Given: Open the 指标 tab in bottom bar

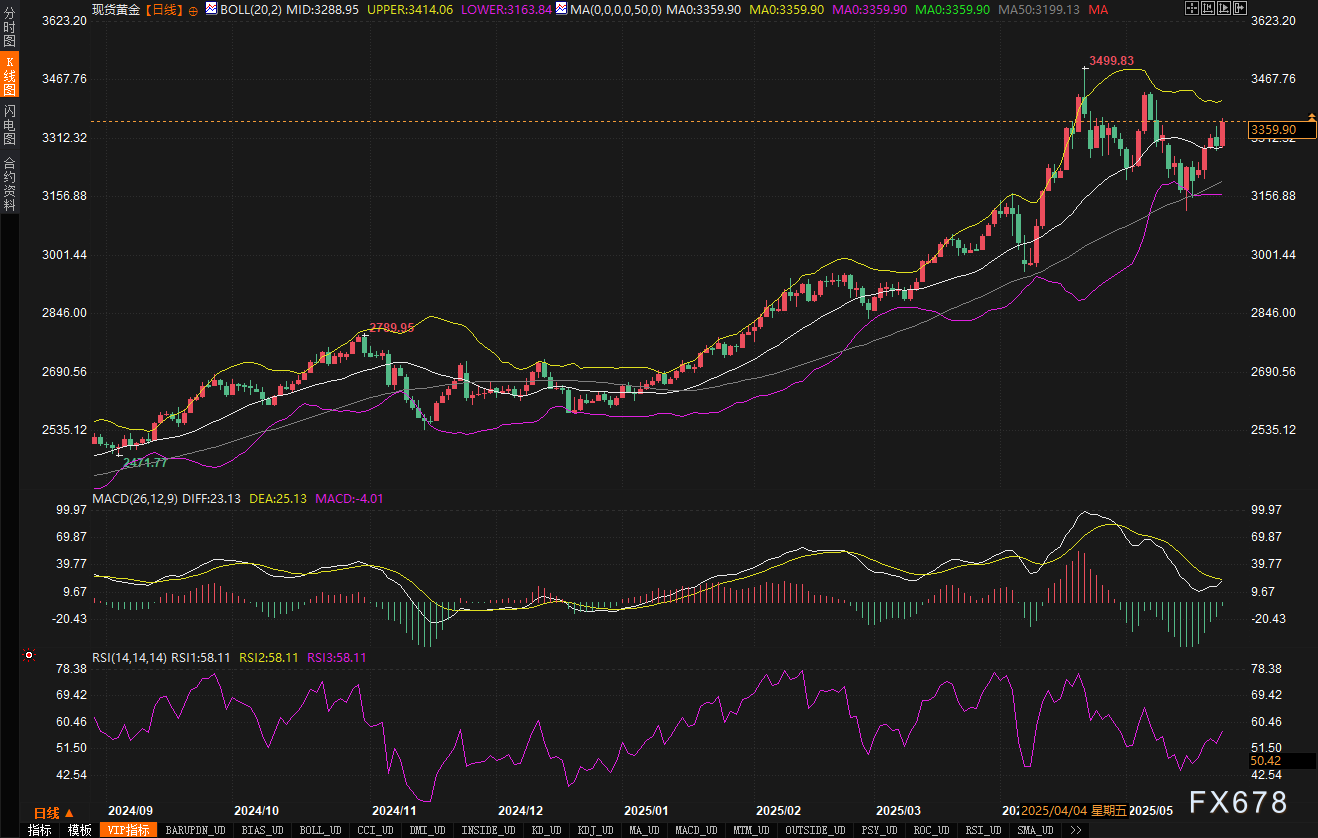Looking at the screenshot, I should [40, 830].
